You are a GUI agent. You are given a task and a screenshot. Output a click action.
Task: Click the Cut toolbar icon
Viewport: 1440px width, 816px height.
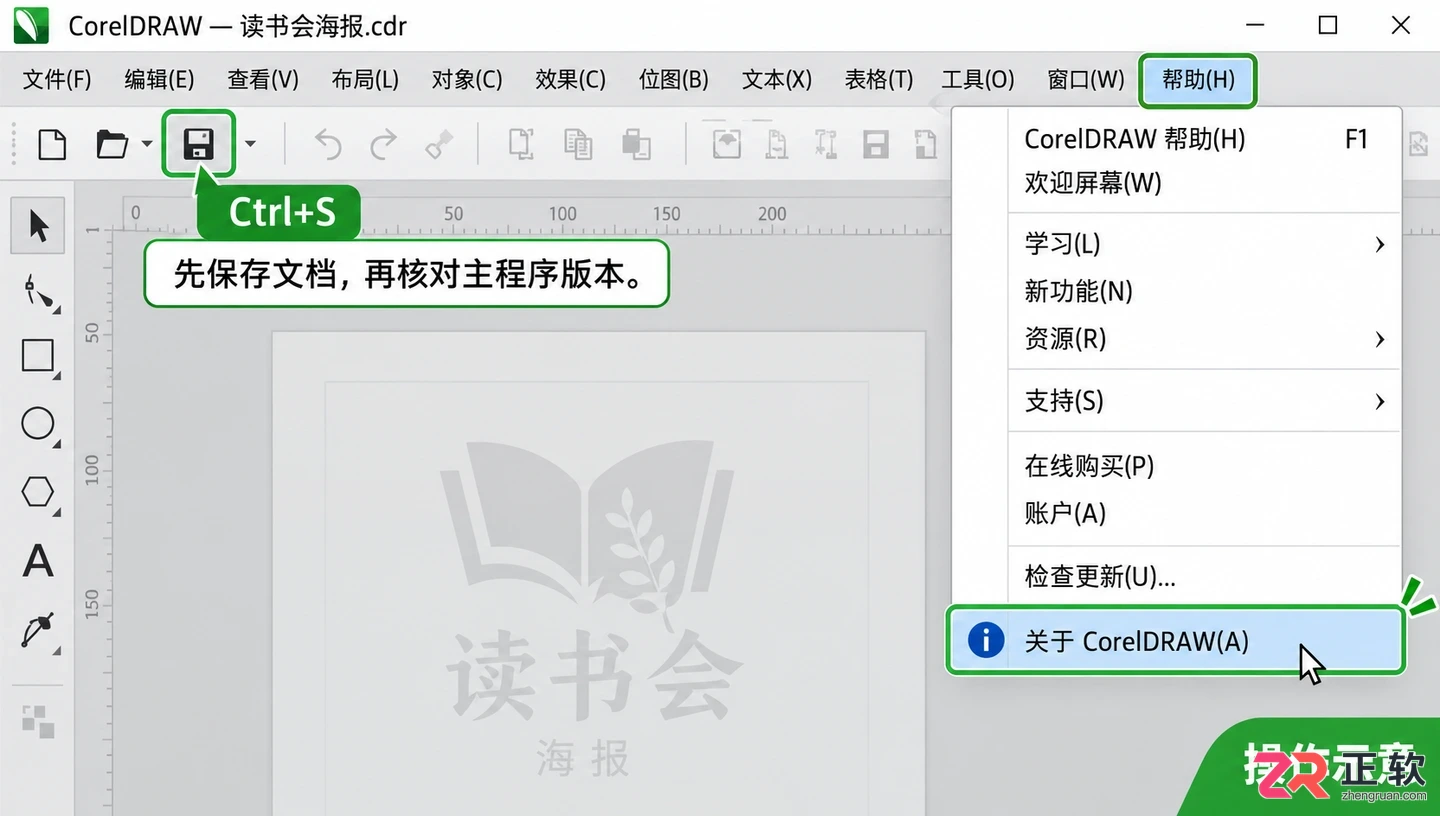tap(521, 145)
